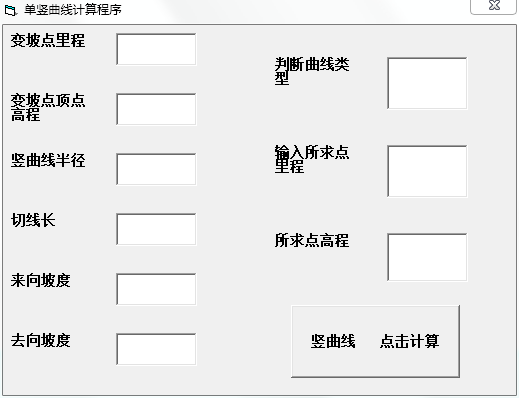
Task: Click the 变坡点顶点高程 text box
Action: (x=156, y=109)
